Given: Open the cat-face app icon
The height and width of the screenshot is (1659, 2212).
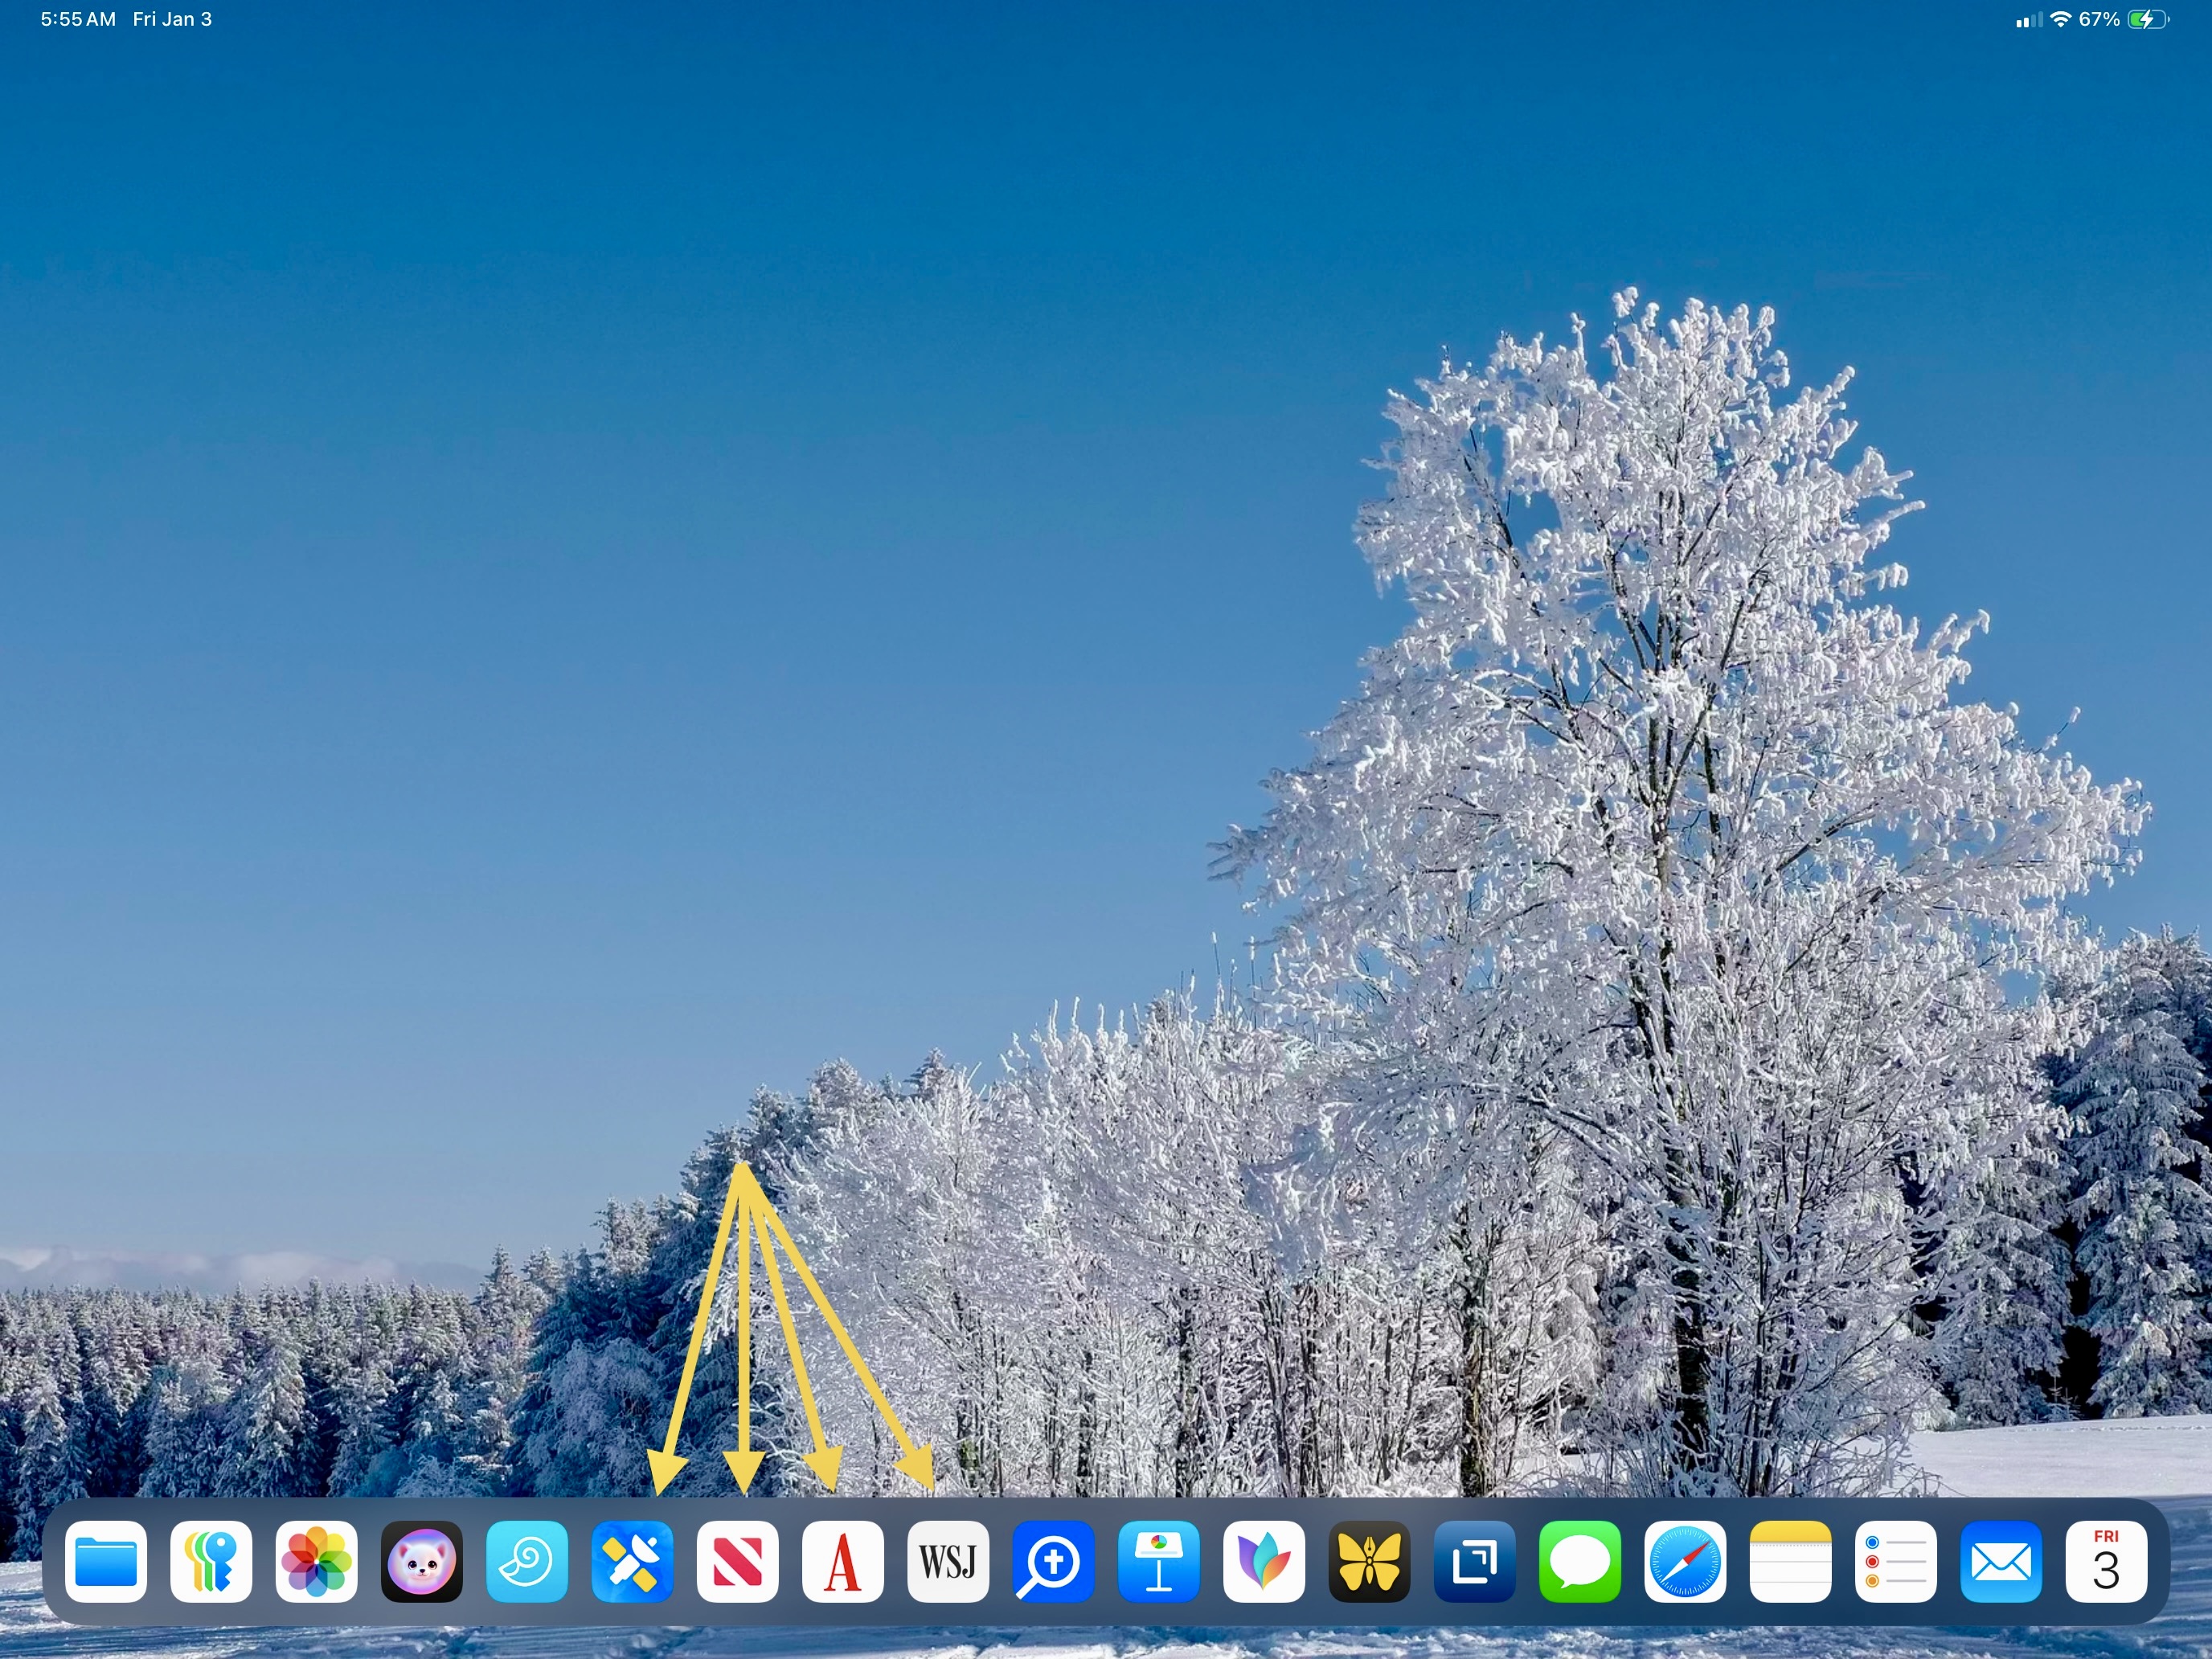Looking at the screenshot, I should tap(422, 1562).
